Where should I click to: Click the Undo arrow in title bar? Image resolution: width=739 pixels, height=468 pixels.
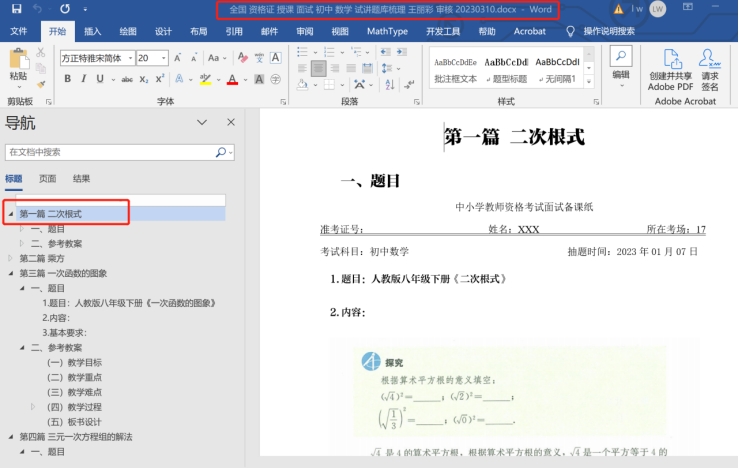[36, 9]
